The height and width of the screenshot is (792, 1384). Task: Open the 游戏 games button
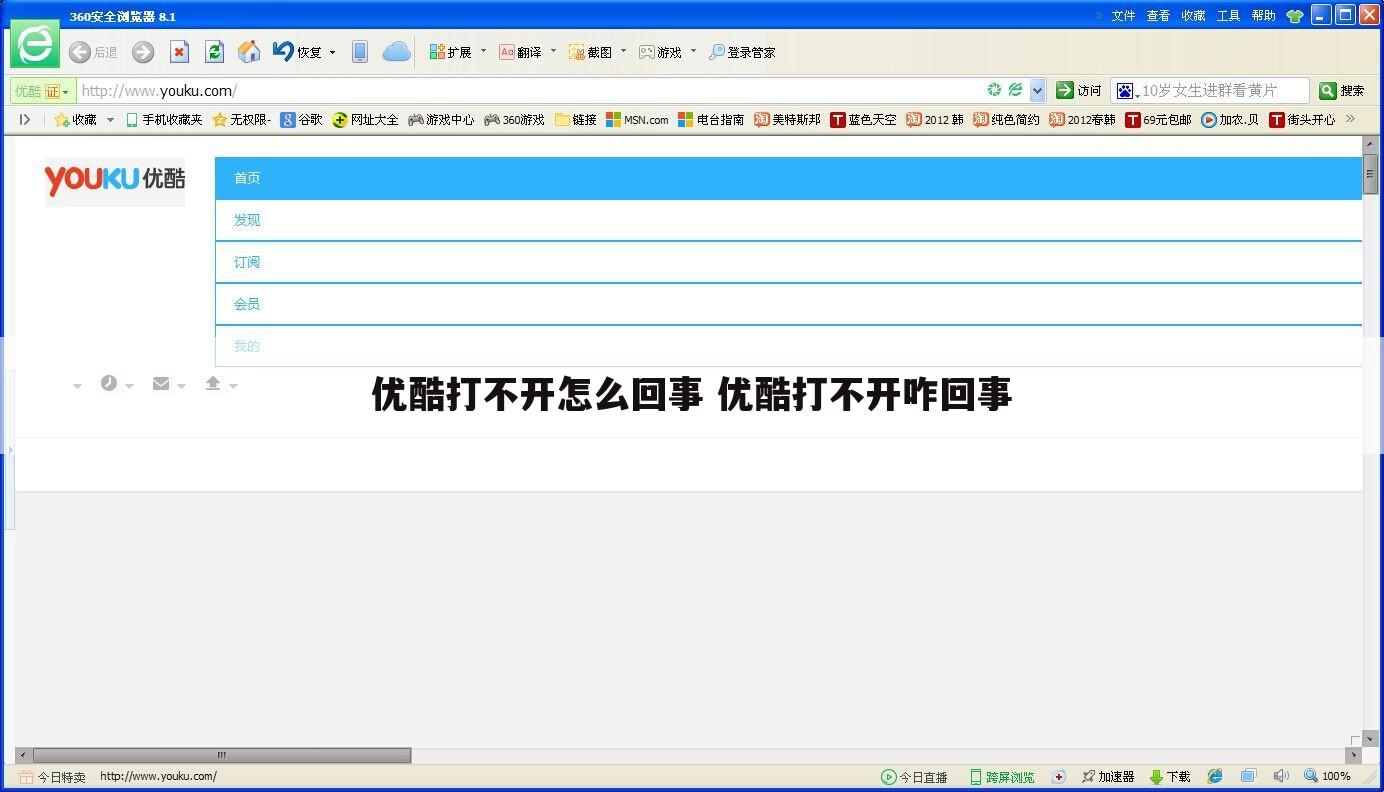tap(660, 52)
